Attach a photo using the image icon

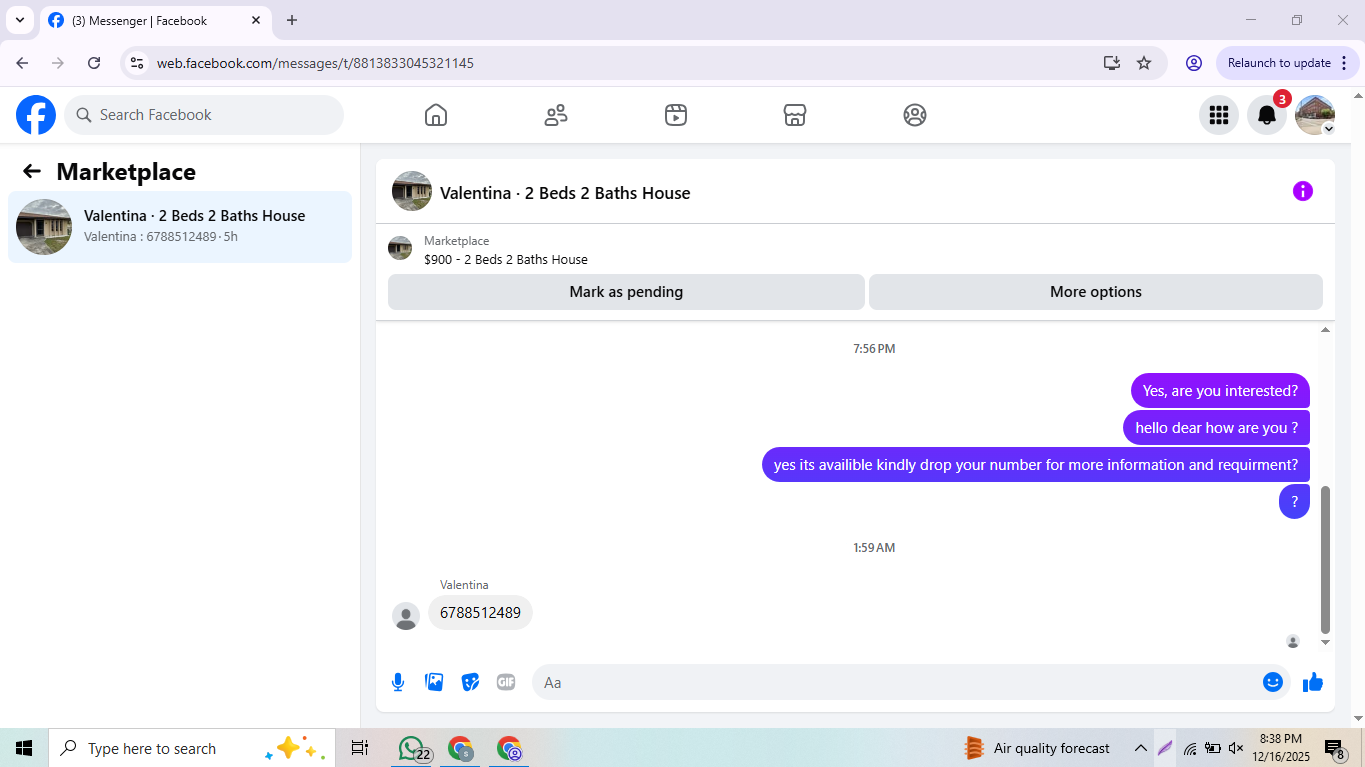coord(434,682)
